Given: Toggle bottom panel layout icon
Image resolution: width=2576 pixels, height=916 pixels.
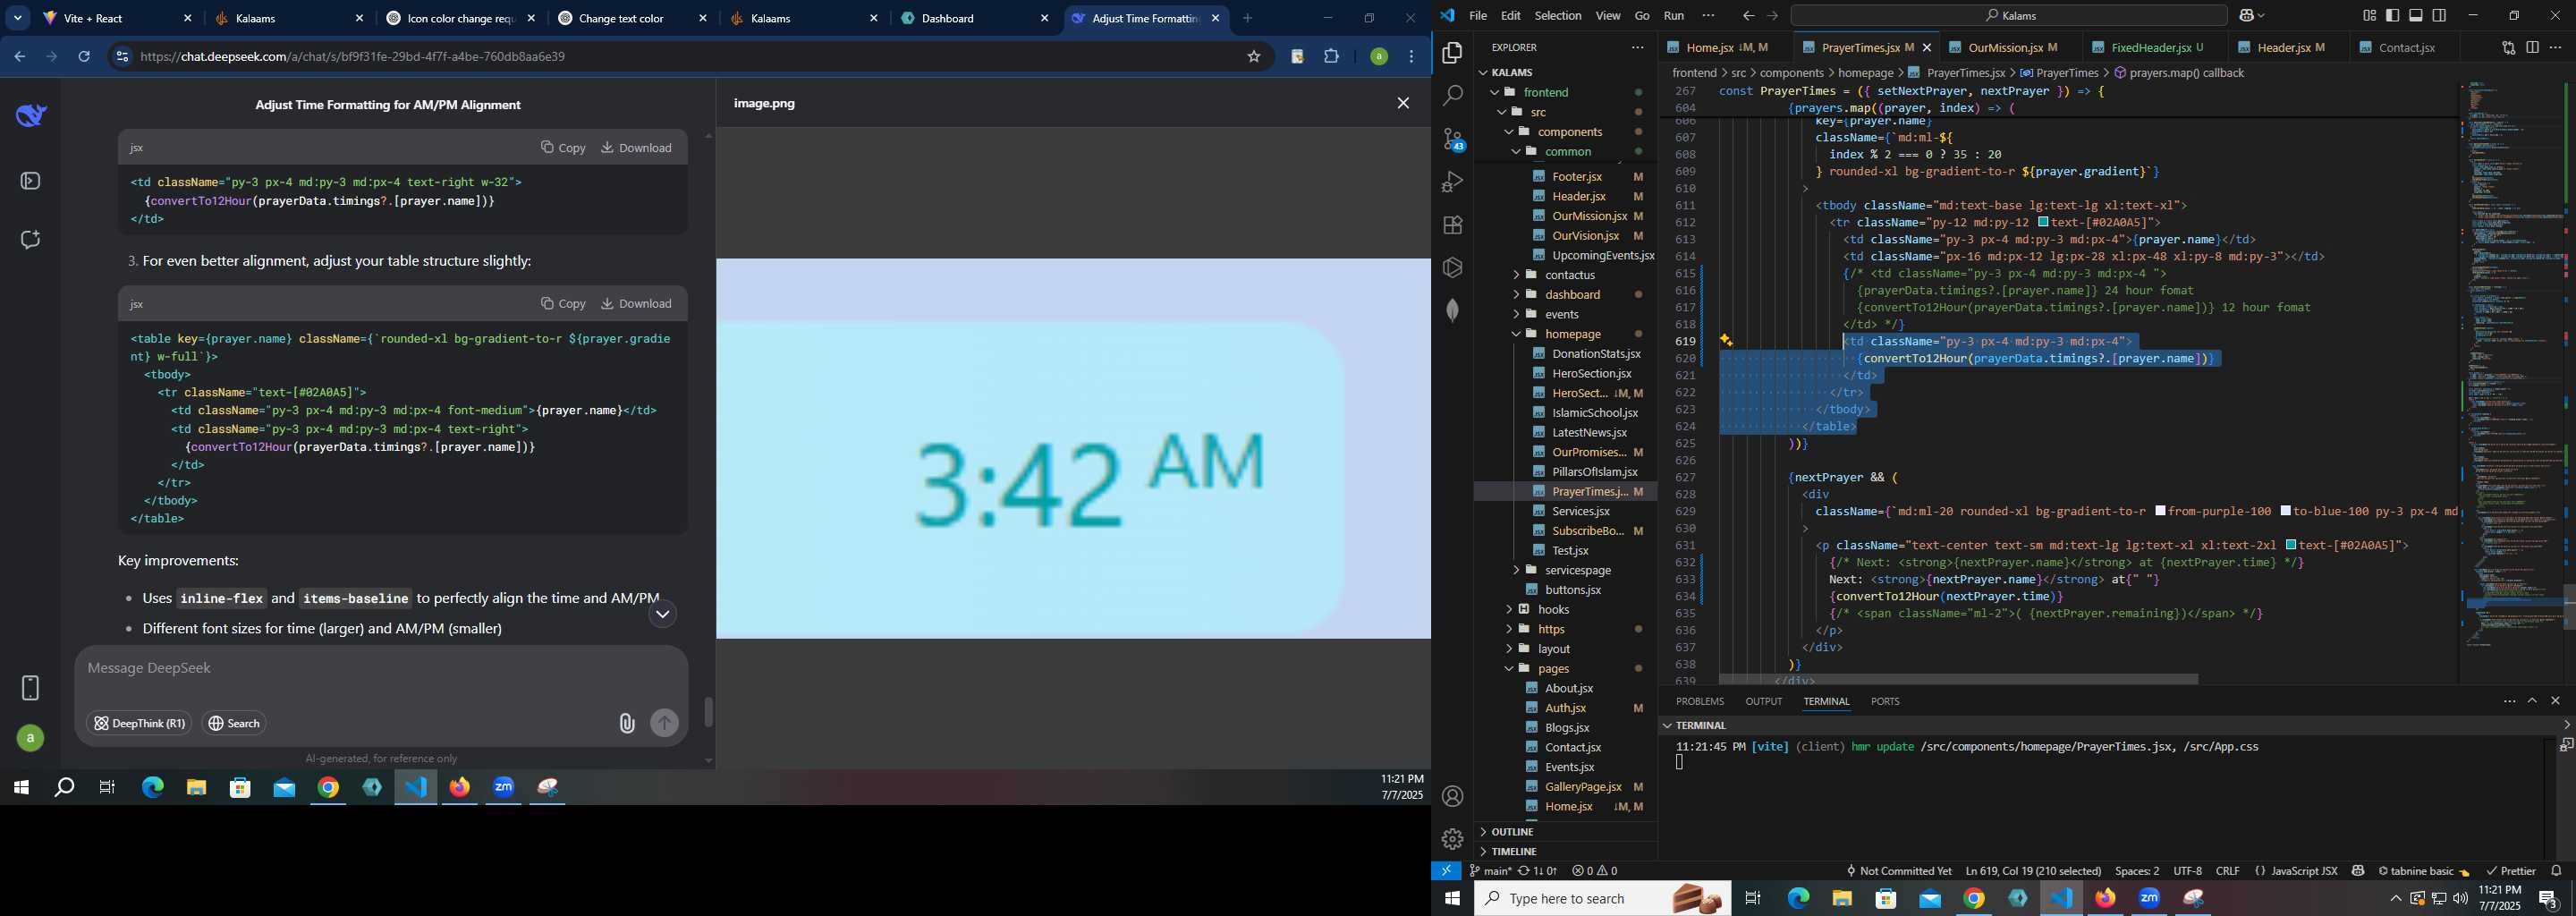Looking at the screenshot, I should point(2415,15).
